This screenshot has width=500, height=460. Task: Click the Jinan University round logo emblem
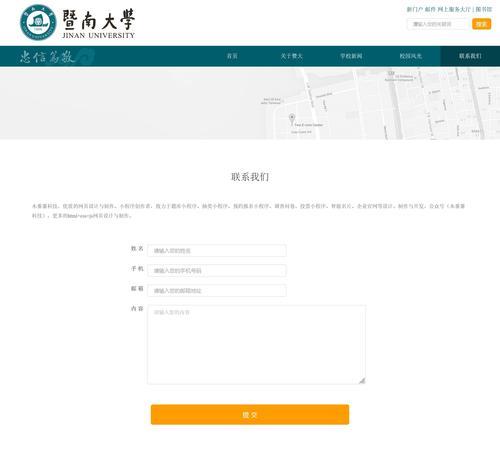click(x=38, y=22)
